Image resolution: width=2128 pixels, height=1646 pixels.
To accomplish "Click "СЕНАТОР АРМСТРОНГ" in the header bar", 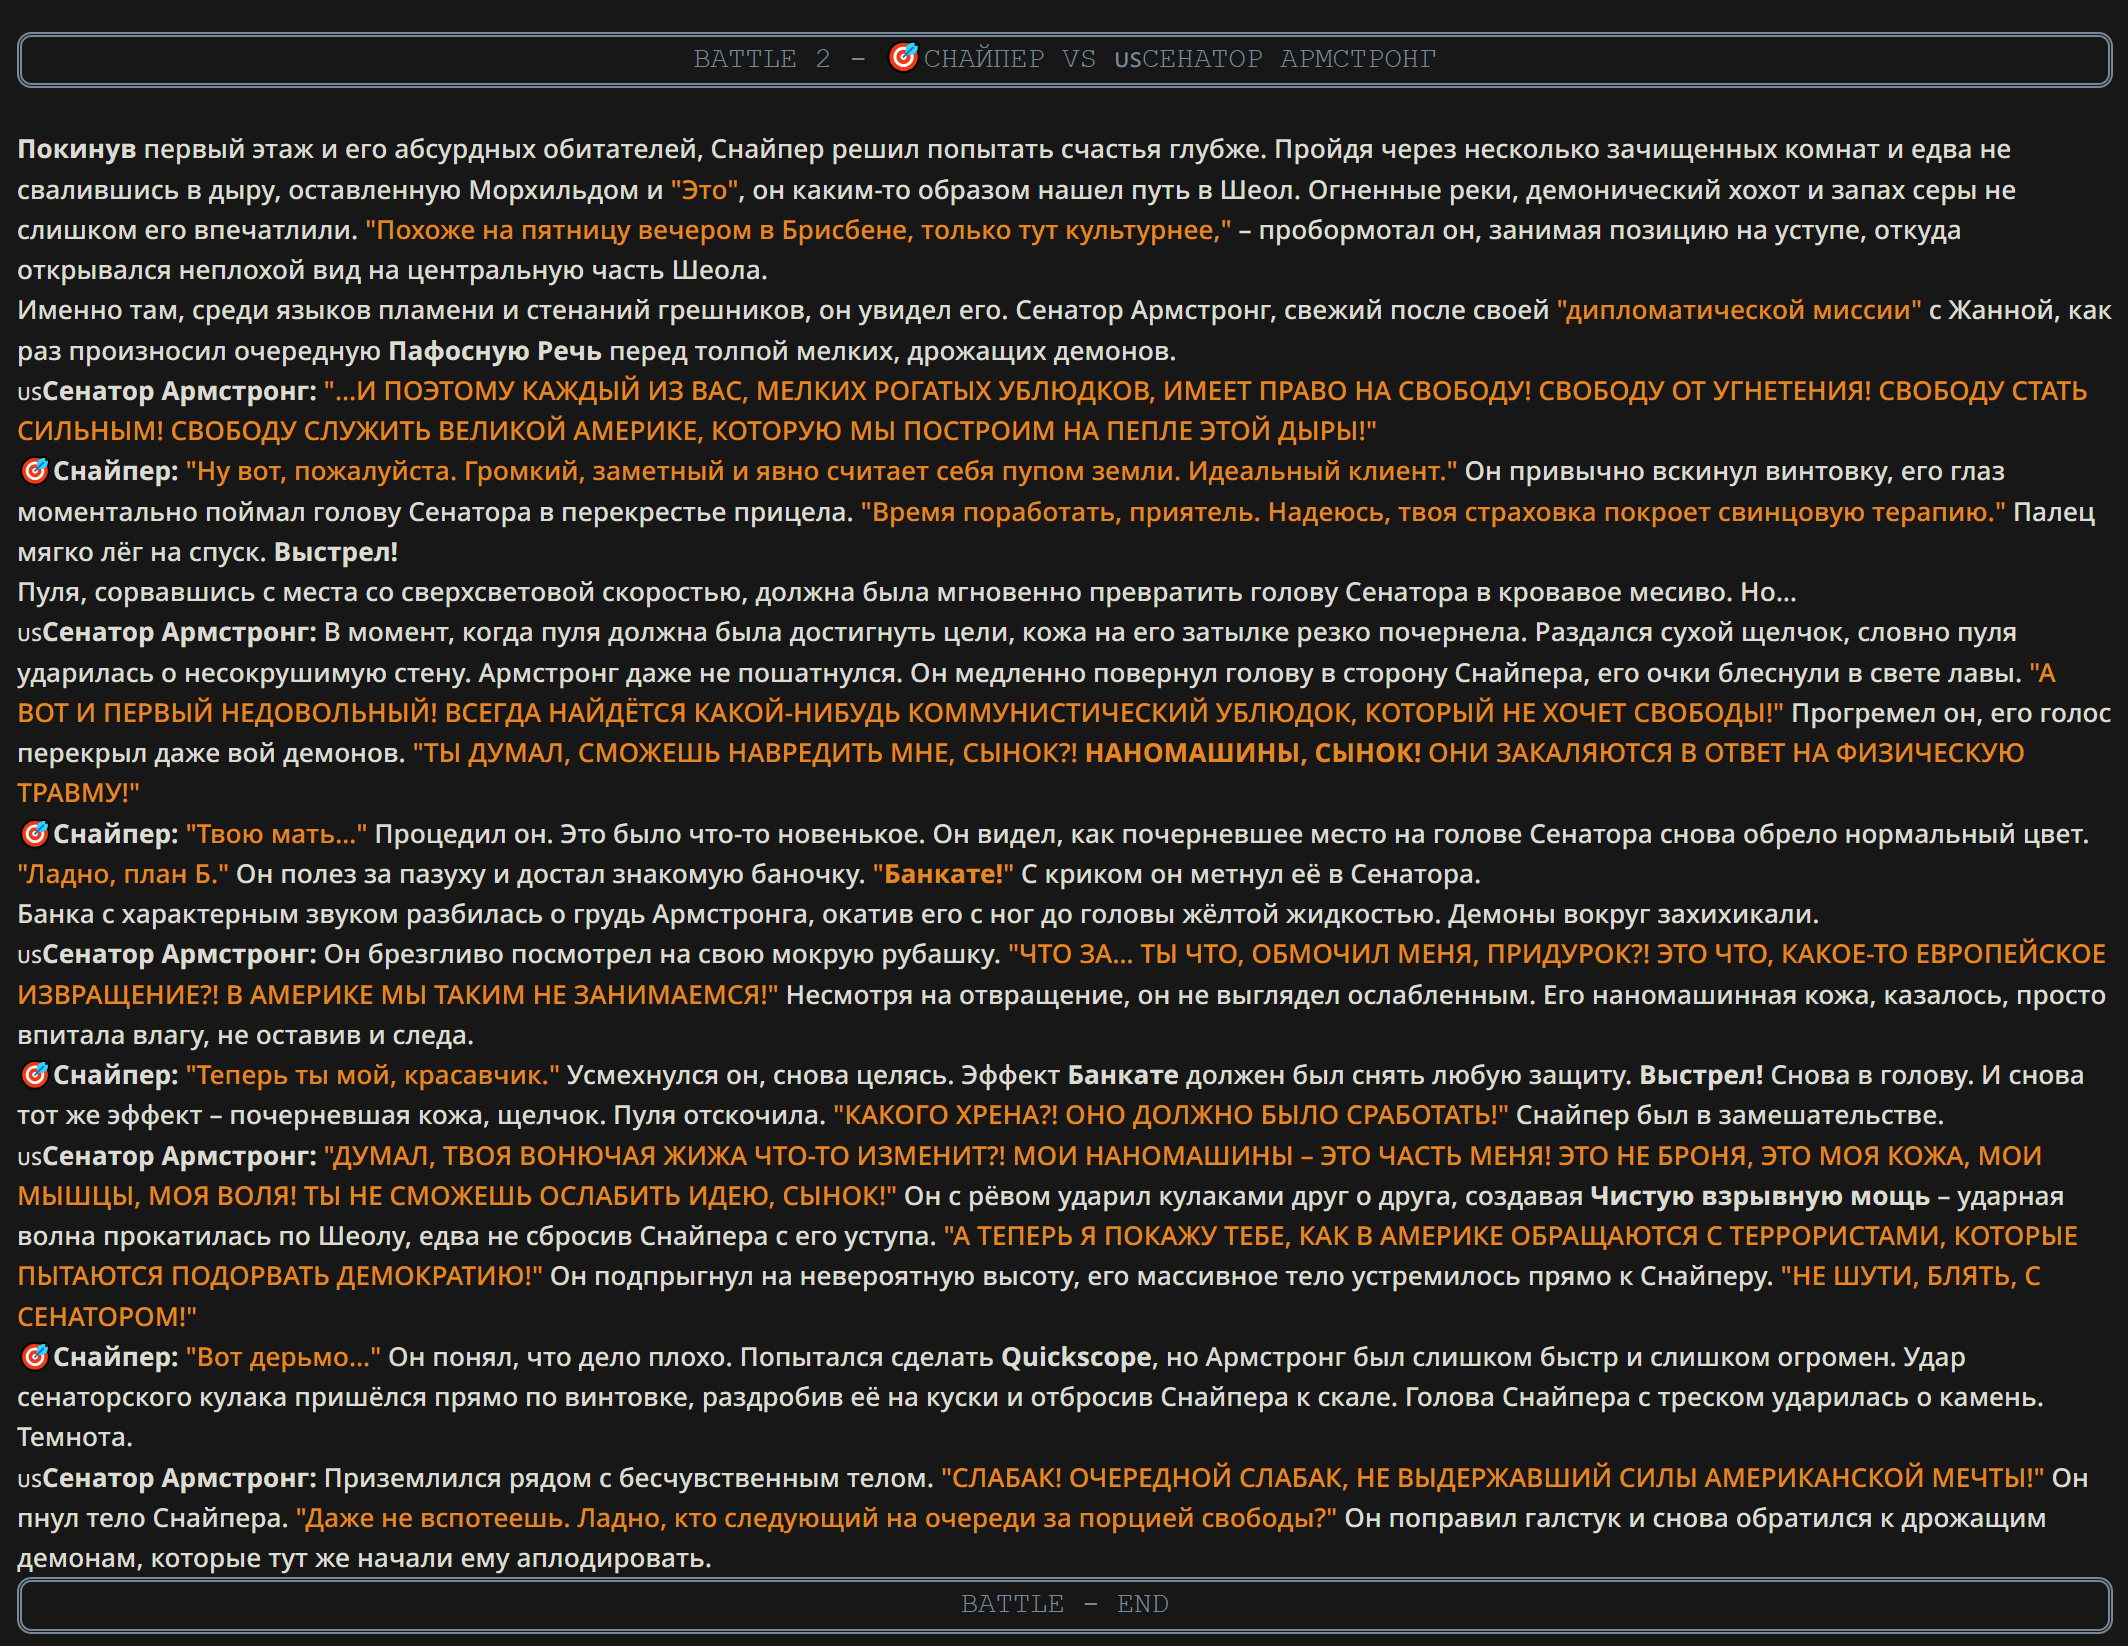I will point(1289,59).
